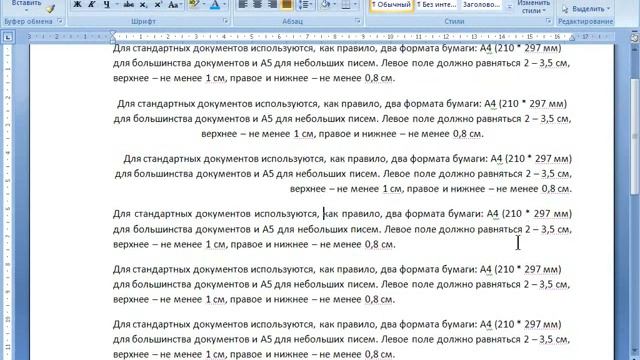Click the first line indent marker on the ruler
The width and height of the screenshot is (640, 360).
tap(113, 34)
